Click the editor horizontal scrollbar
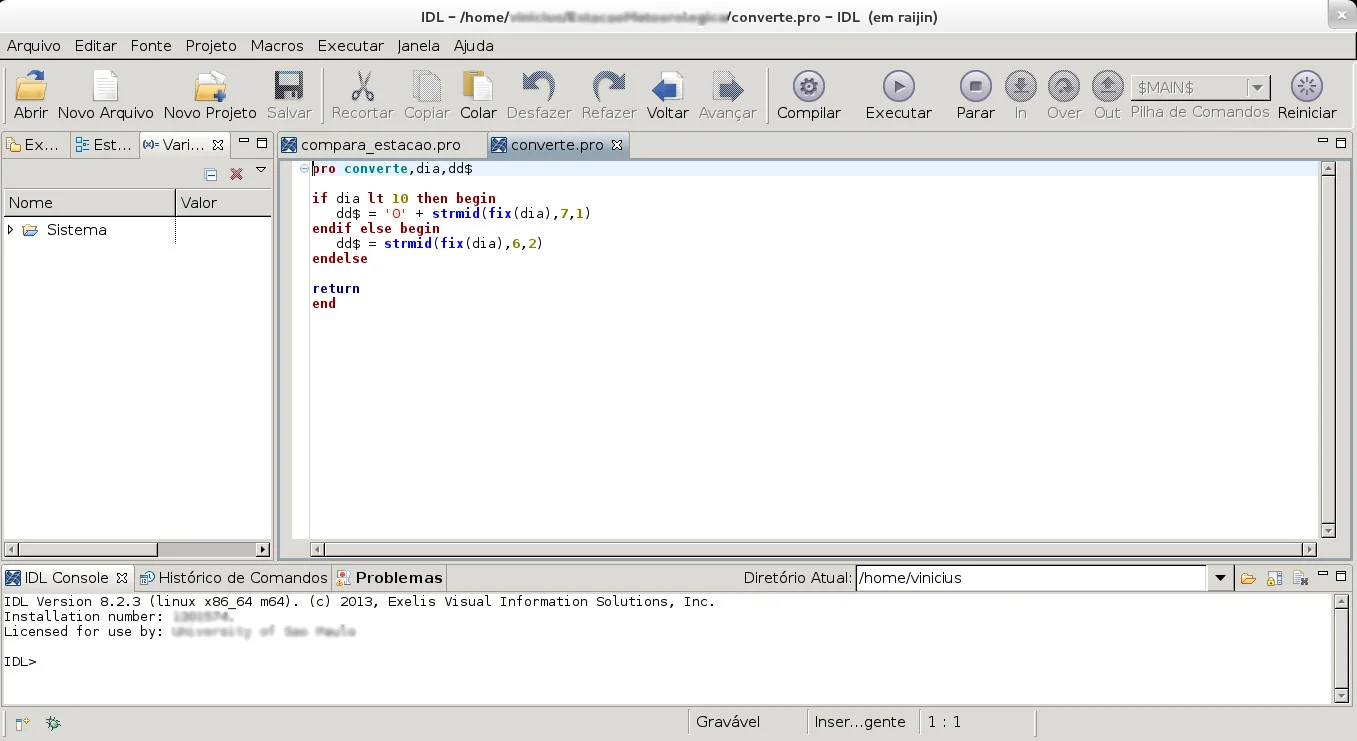 click(x=813, y=549)
